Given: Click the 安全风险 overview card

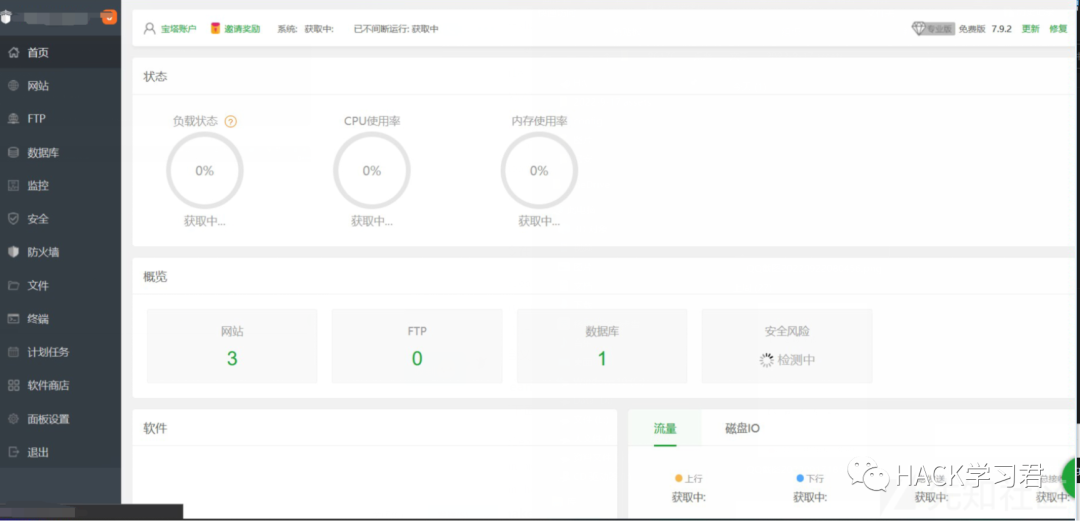Looking at the screenshot, I should [787, 346].
